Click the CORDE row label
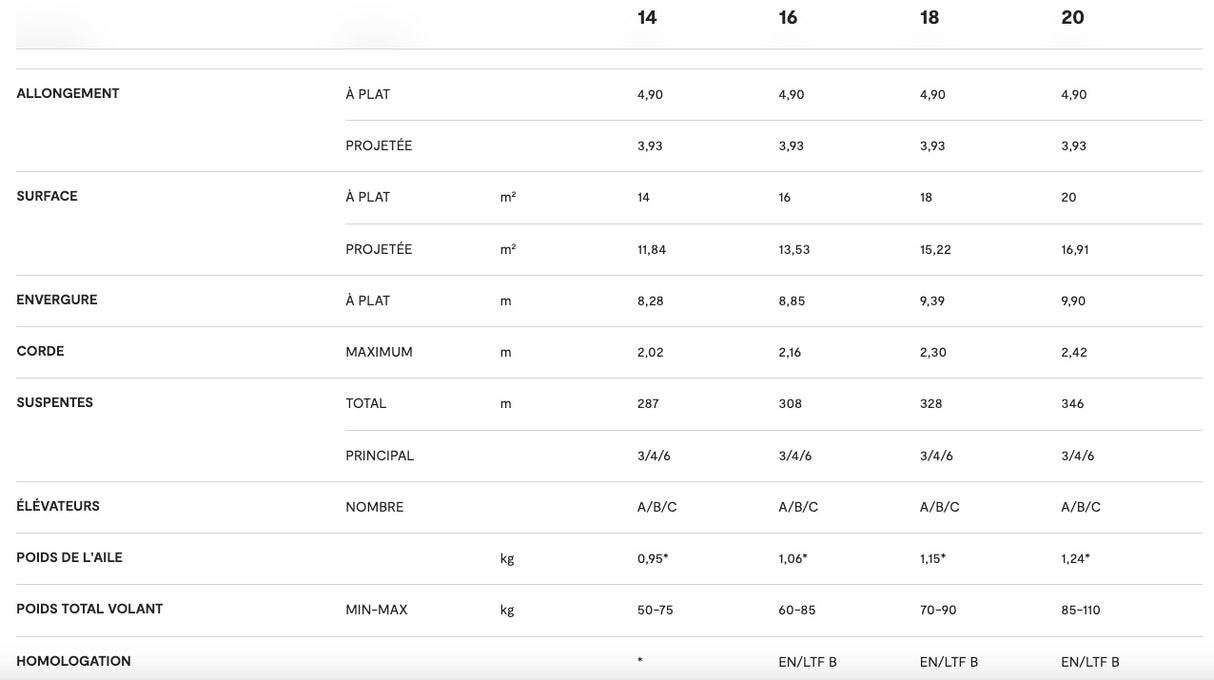Image resolution: width=1214 pixels, height=680 pixels. (x=40, y=352)
